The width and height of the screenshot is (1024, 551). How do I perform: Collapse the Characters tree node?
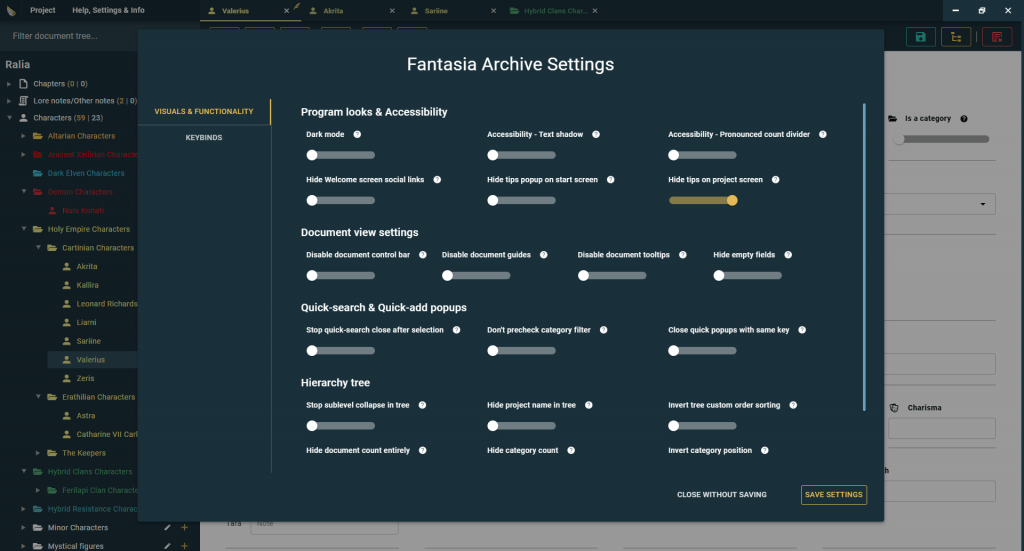10,118
